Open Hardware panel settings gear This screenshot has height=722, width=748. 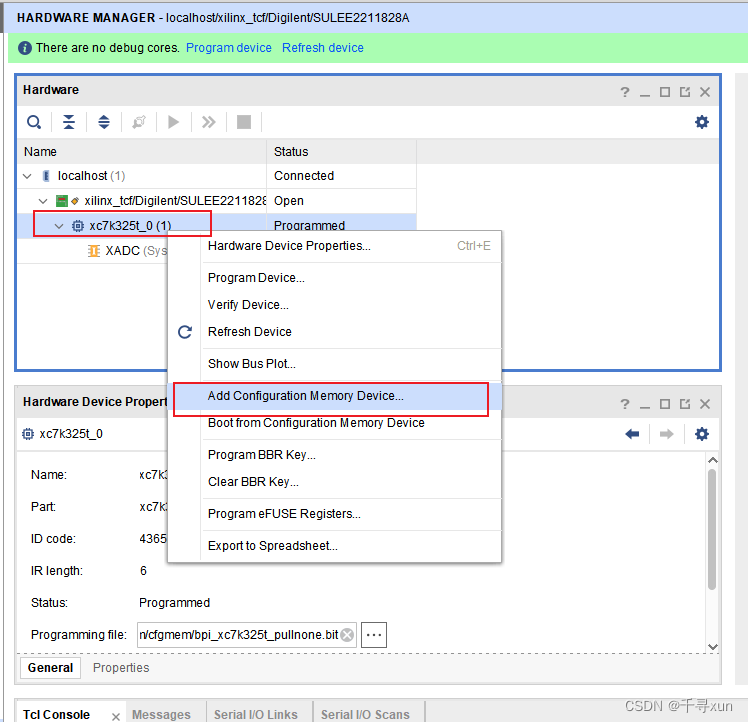coord(701,122)
